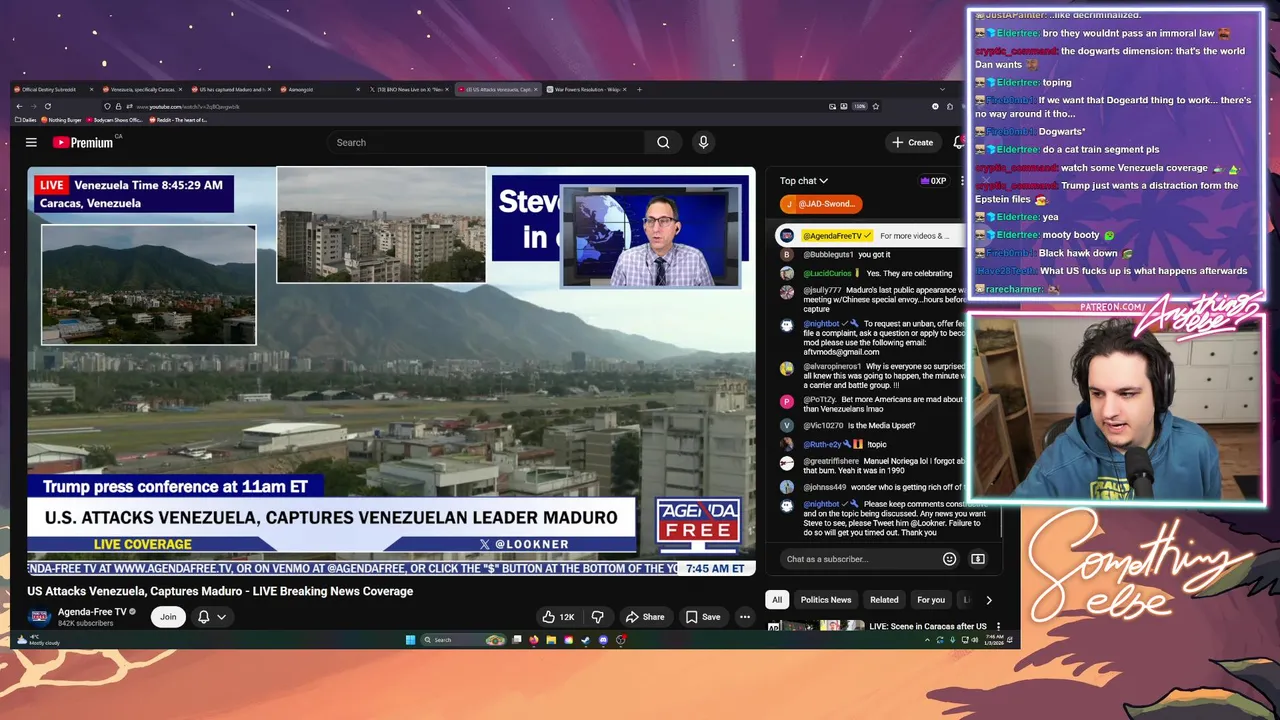Open the live chat options menu

coord(962,181)
